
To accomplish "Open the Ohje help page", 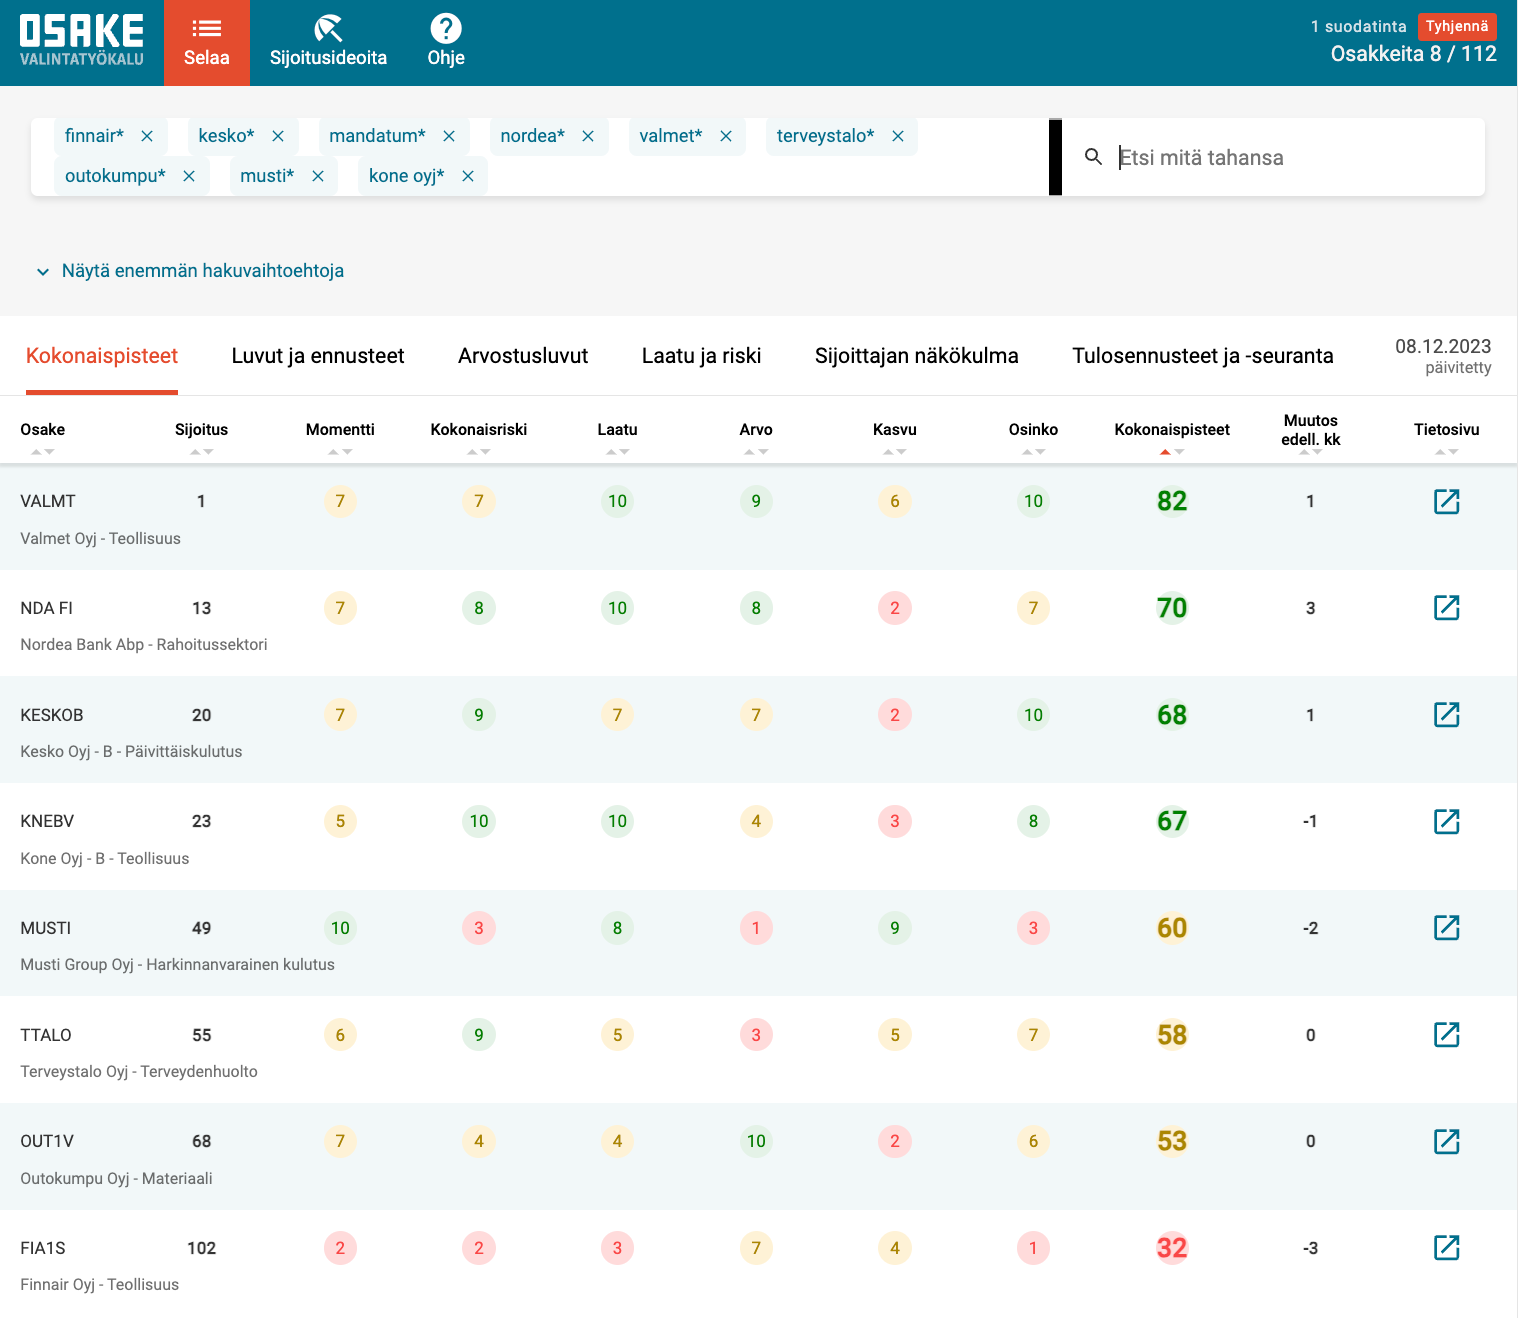I will pos(446,43).
